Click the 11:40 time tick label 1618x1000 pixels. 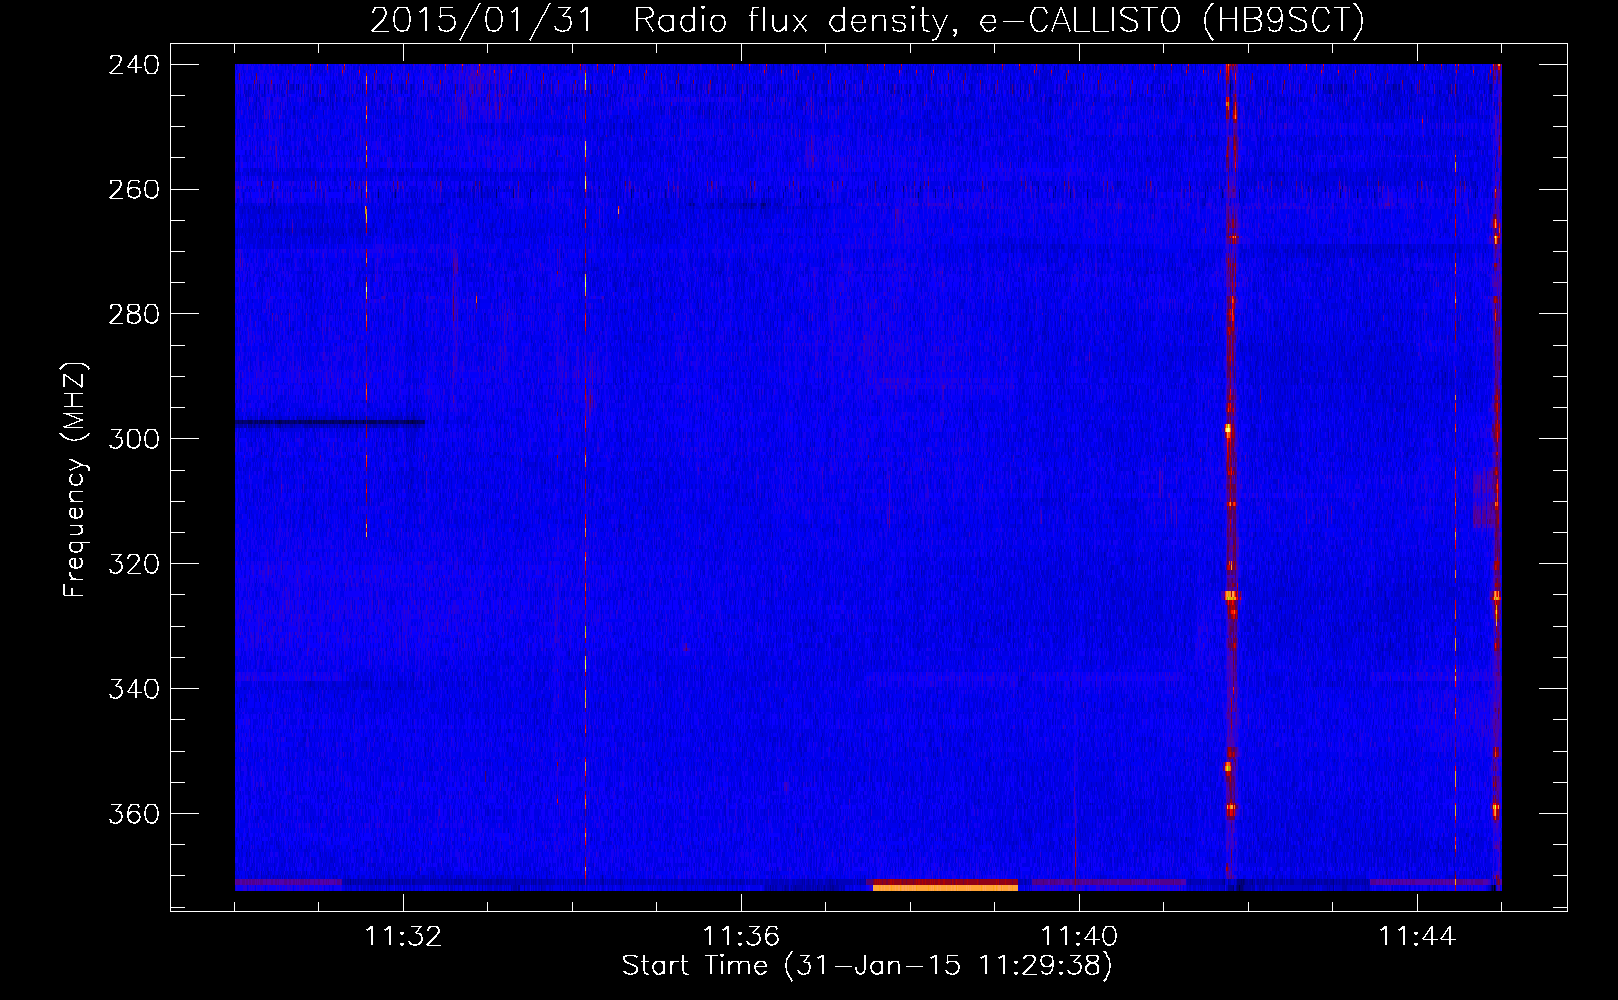[x=1079, y=937]
